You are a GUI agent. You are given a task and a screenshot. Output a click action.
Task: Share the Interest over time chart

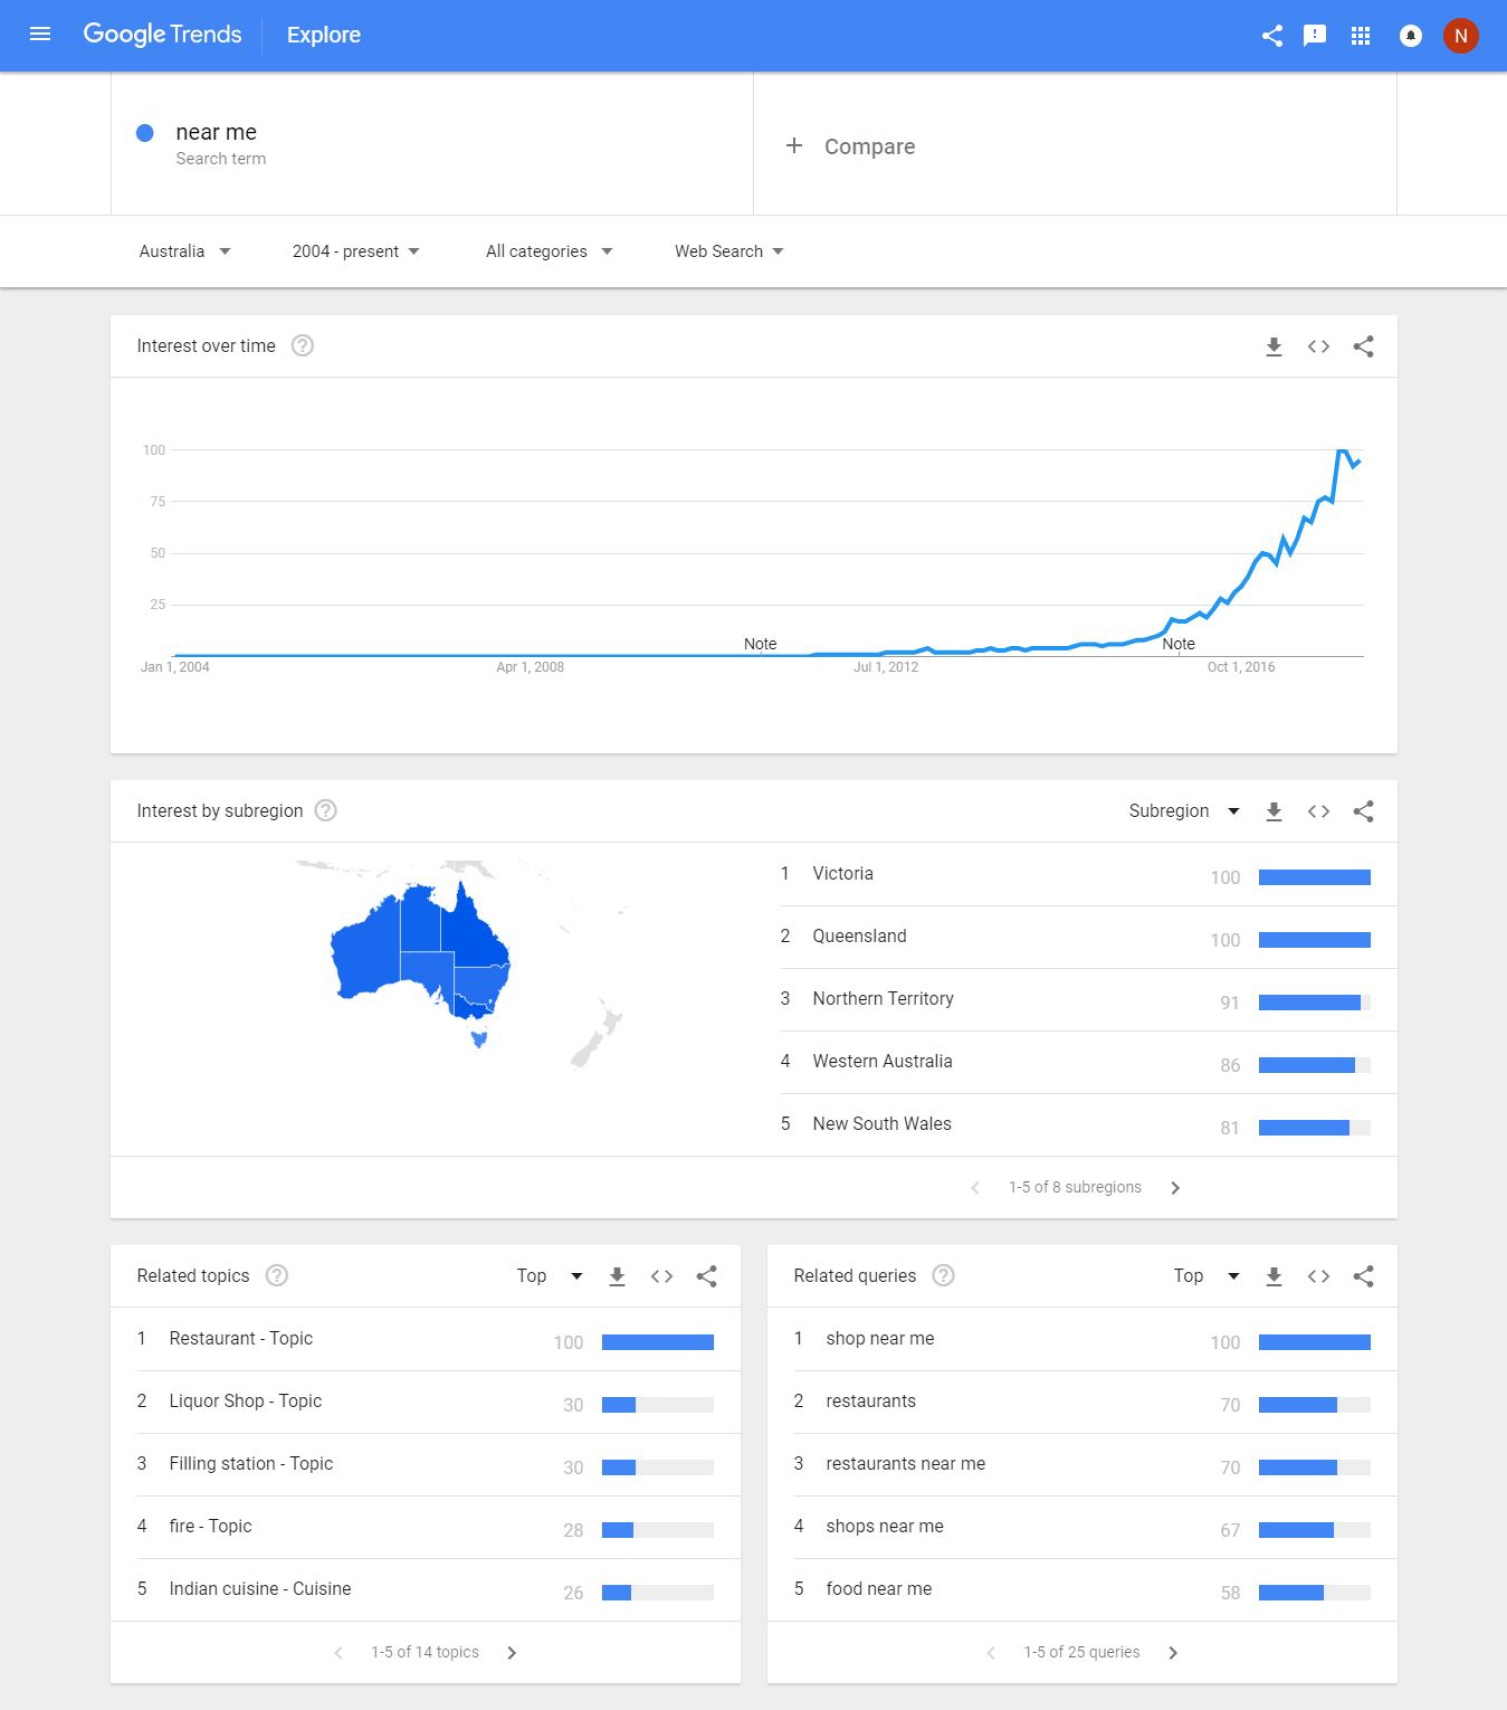[x=1363, y=347]
